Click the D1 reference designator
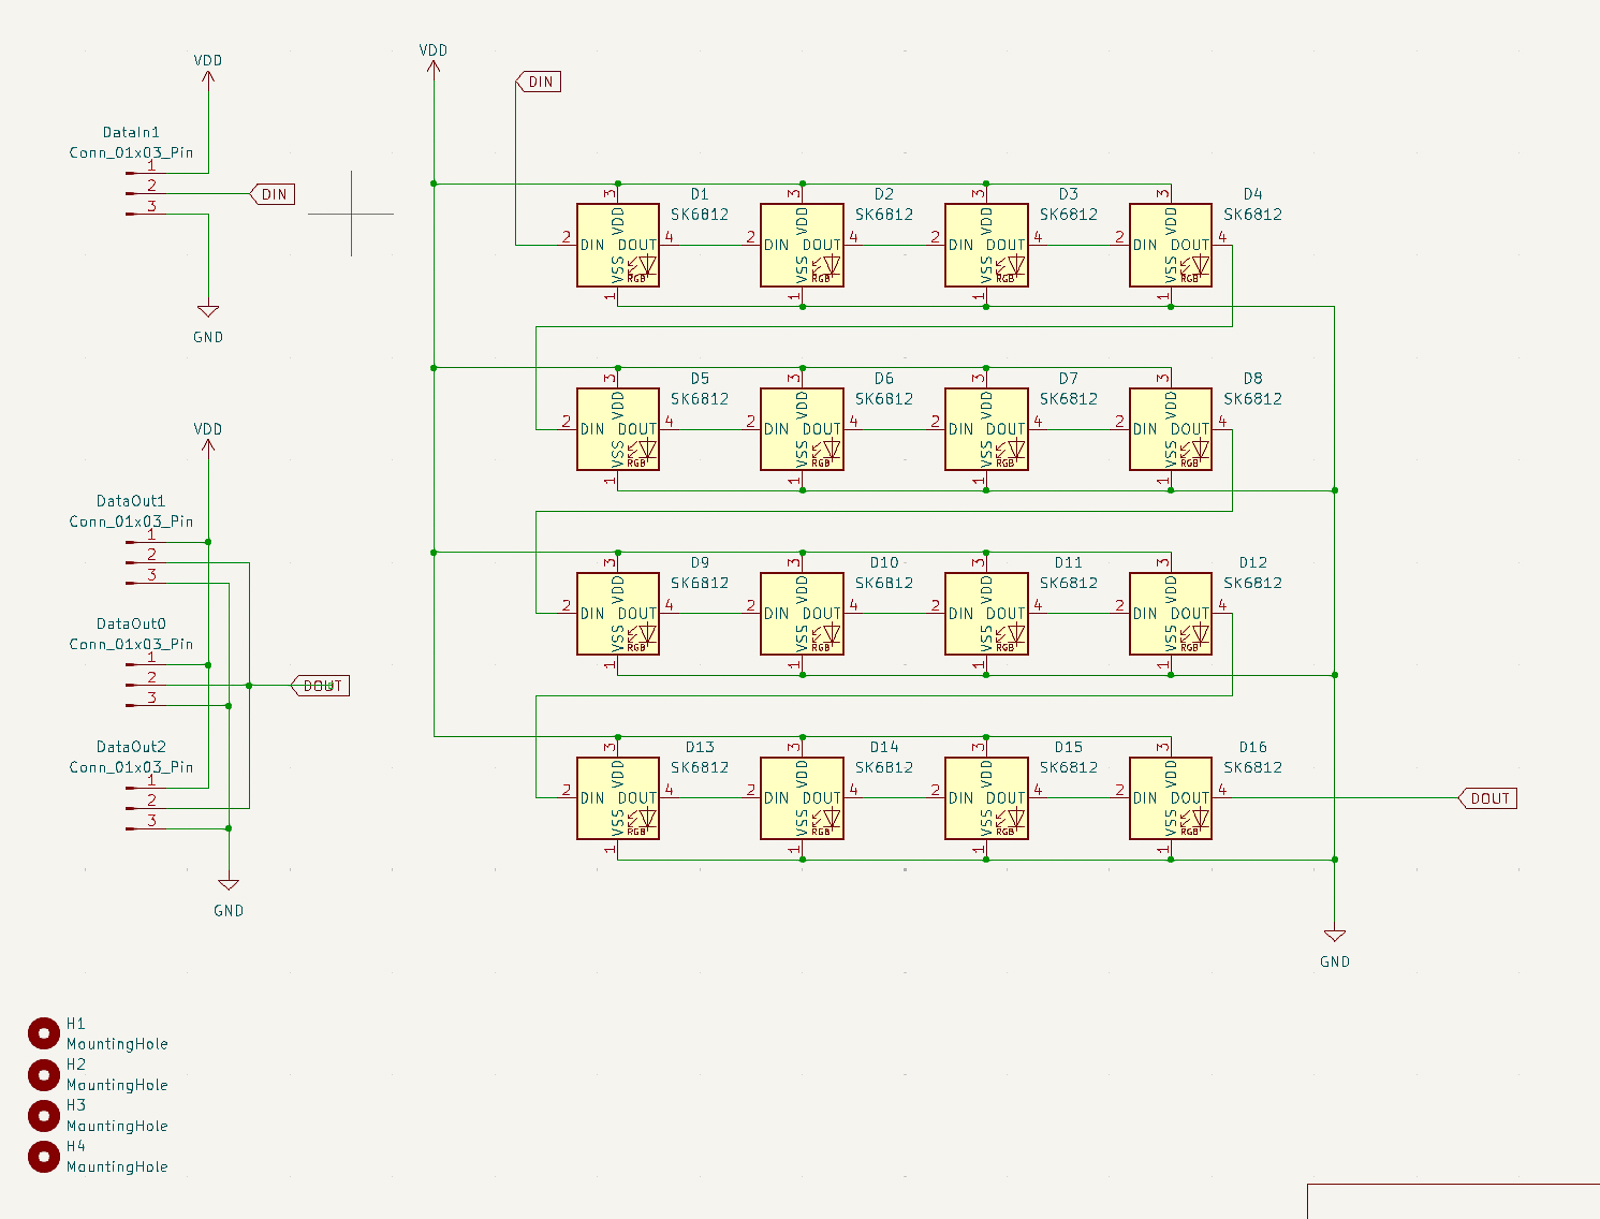1600x1219 pixels. [x=700, y=194]
